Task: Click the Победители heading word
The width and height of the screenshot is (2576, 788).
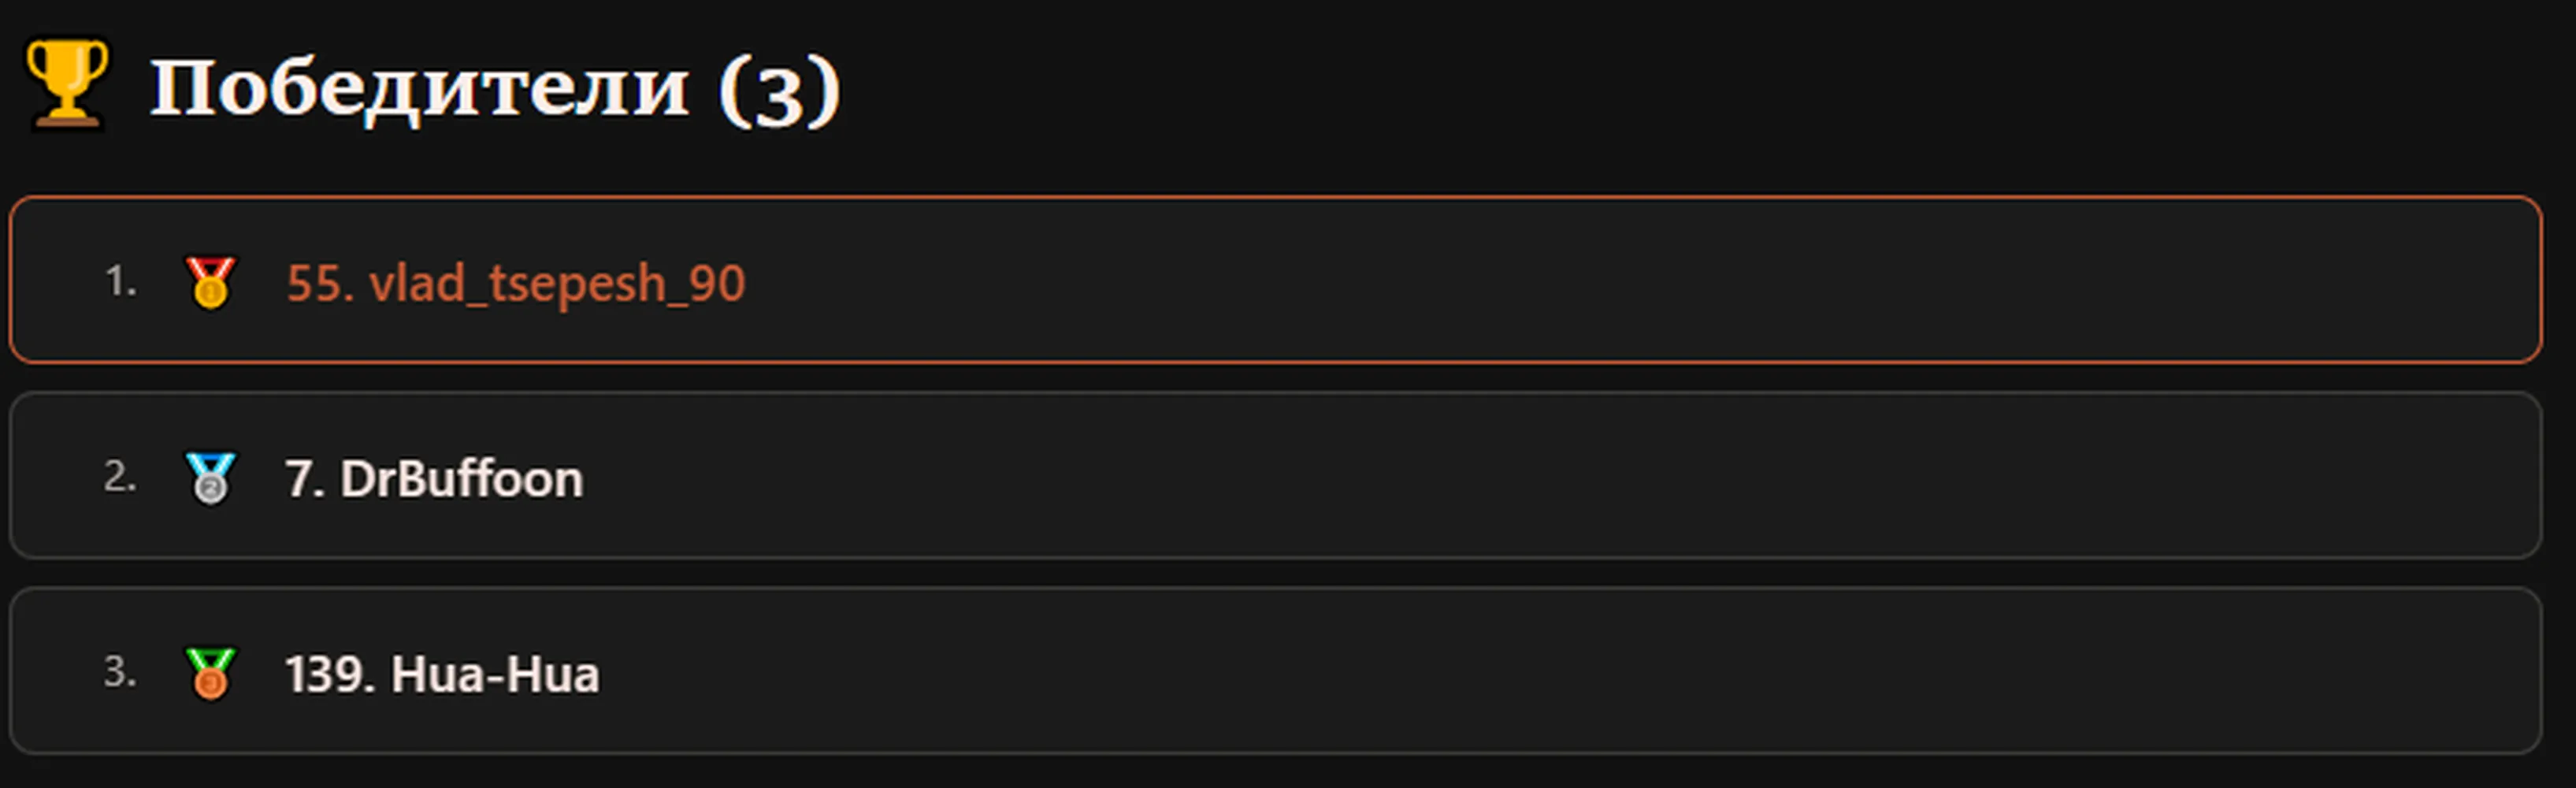Action: [420, 88]
